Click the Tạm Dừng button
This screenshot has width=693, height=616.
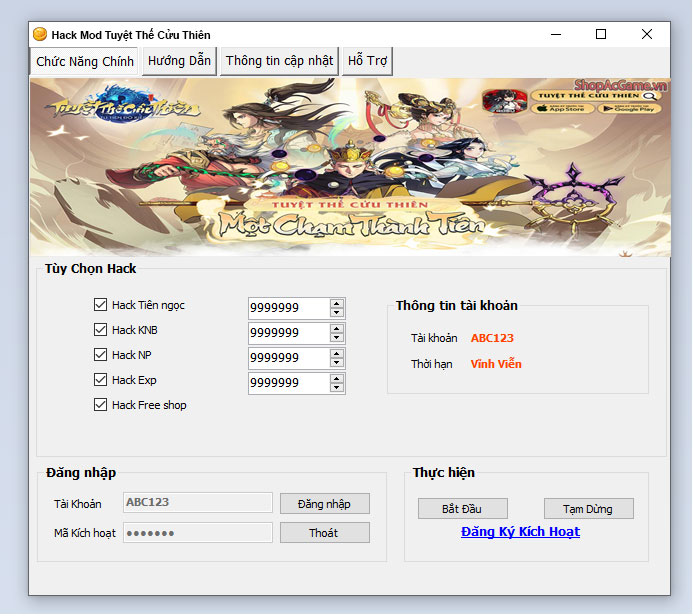click(588, 509)
